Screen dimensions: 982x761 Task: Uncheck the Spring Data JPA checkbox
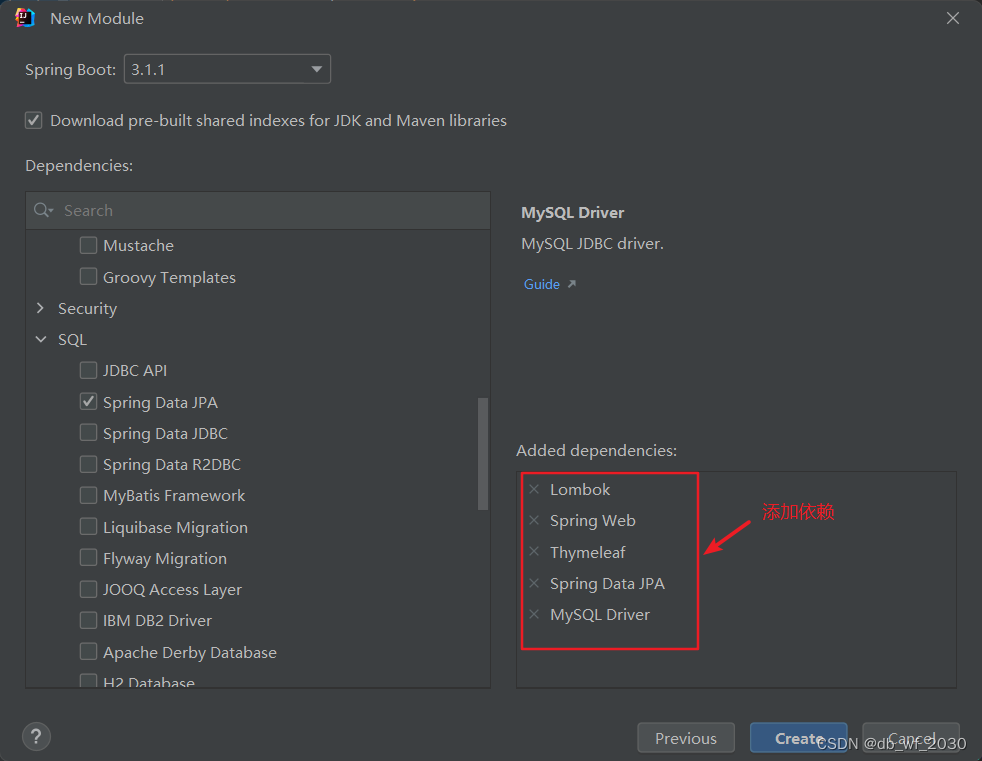coord(88,401)
